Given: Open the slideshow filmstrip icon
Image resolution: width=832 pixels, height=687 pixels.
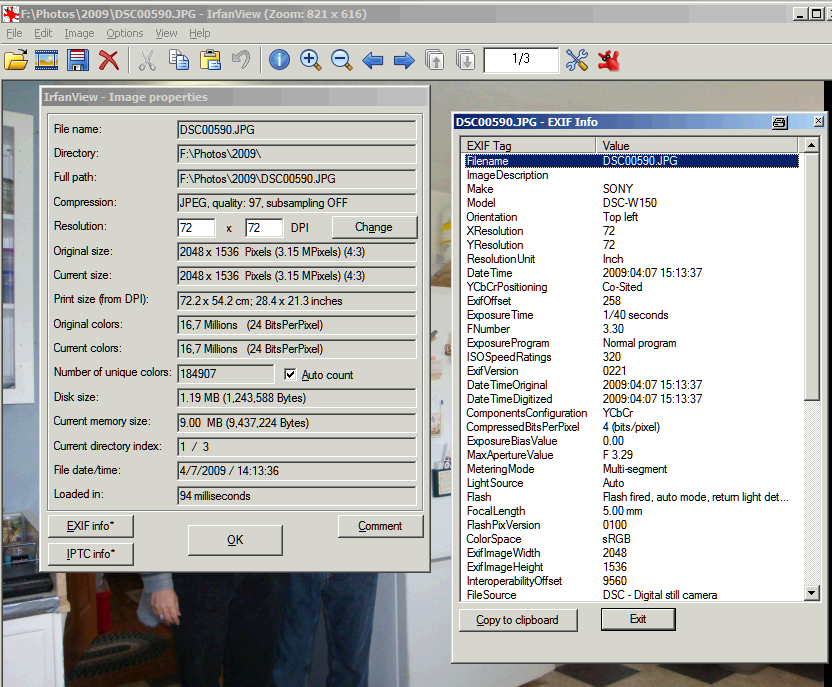Looking at the screenshot, I should click(x=47, y=60).
